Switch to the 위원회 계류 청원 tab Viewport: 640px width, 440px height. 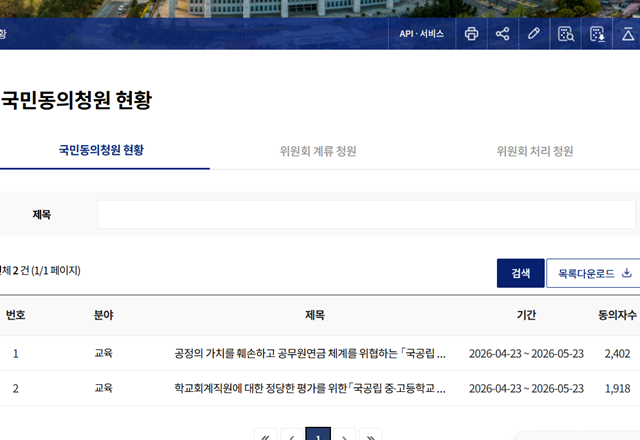pos(318,151)
